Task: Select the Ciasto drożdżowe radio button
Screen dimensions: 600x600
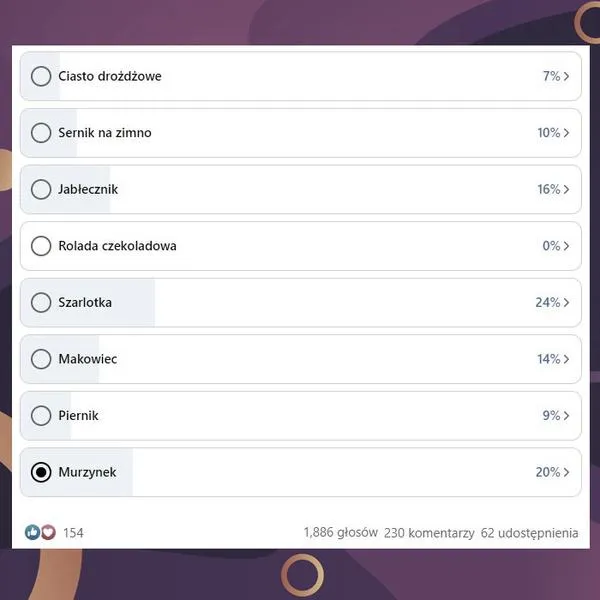Action: (x=41, y=76)
